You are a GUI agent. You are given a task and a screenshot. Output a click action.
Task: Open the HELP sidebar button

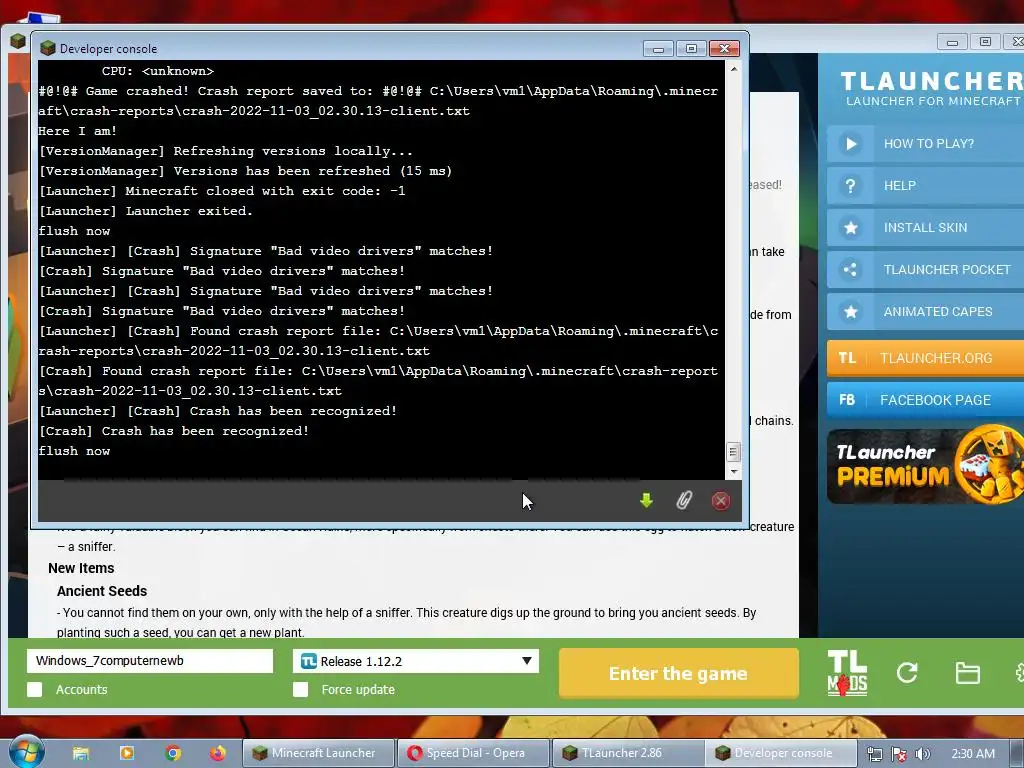(x=925, y=186)
